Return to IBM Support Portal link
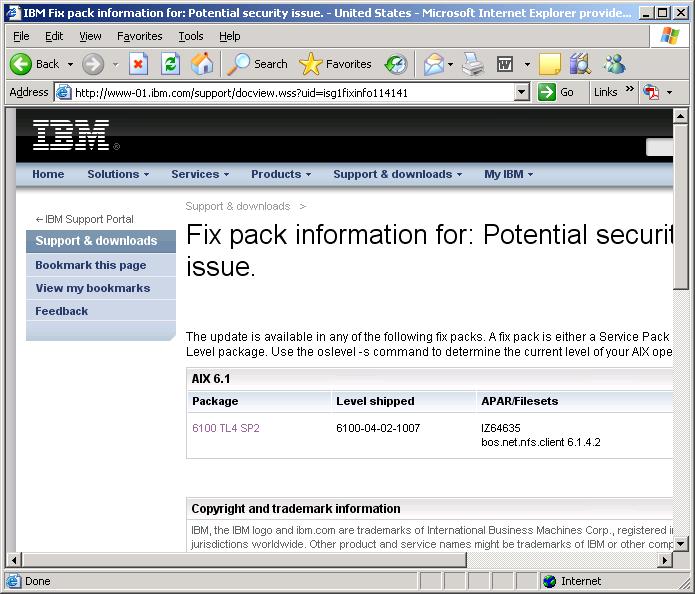 [x=84, y=219]
